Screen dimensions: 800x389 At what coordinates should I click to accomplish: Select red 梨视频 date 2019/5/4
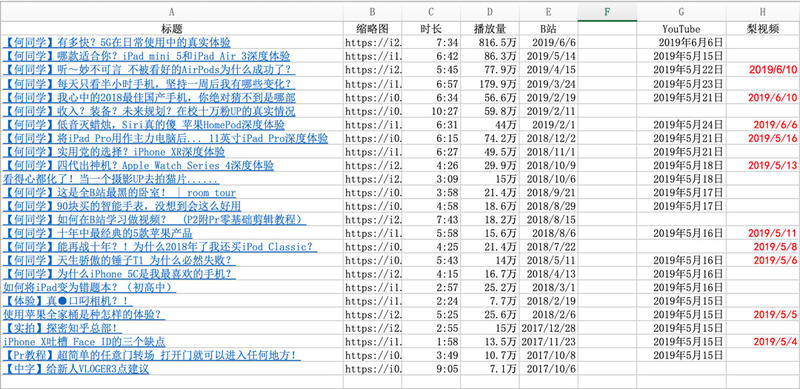[763, 342]
